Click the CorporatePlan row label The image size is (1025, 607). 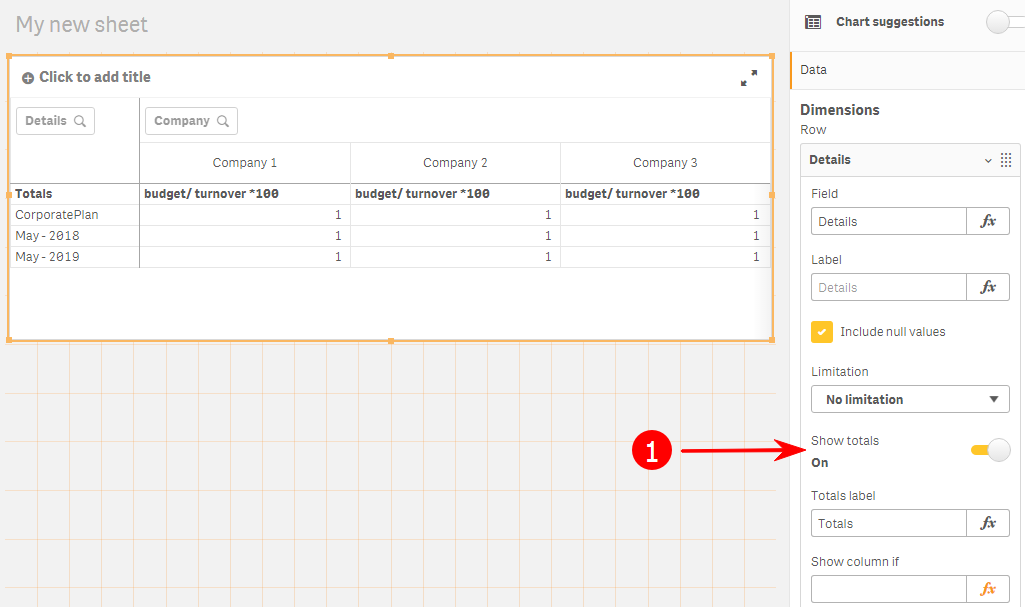pyautogui.click(x=57, y=215)
